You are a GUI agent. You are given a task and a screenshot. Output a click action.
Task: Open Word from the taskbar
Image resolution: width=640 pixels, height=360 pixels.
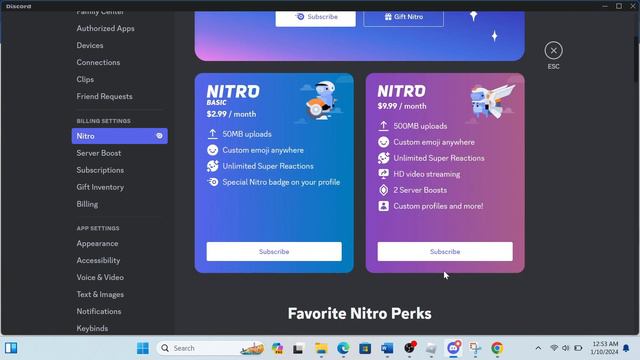tap(387, 348)
